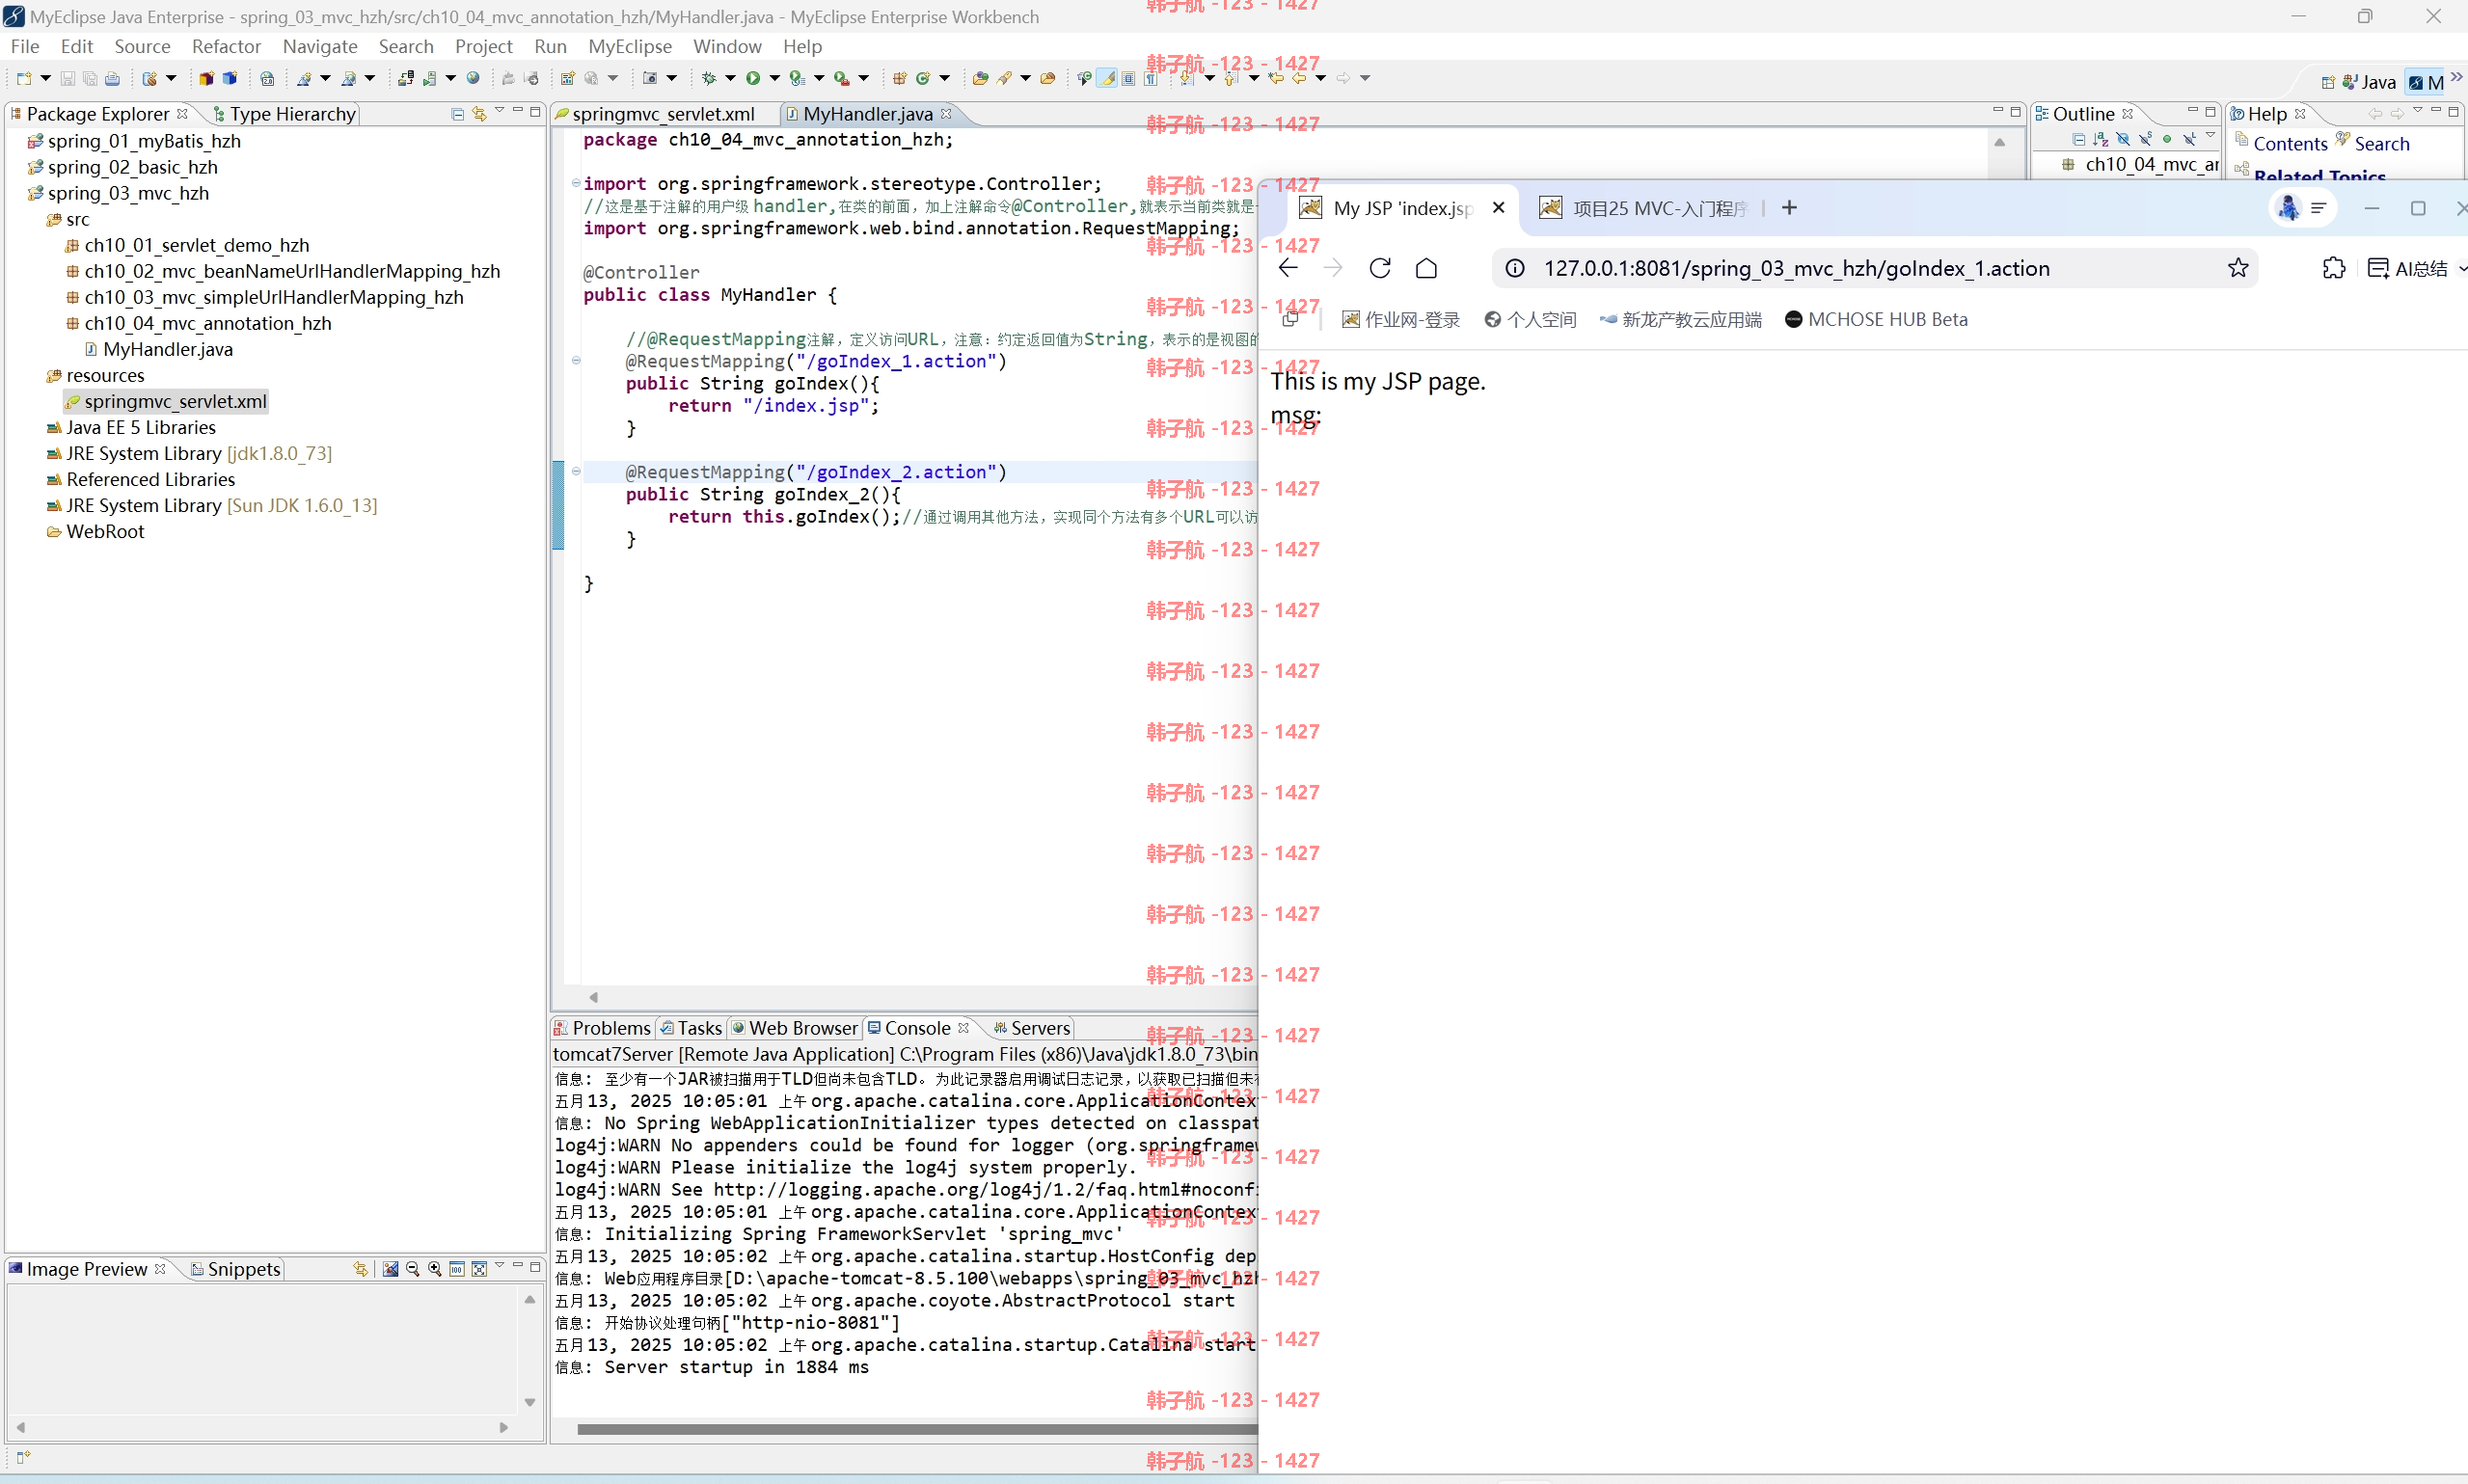This screenshot has height=1484, width=2468.
Task: Click the browser Home icon
Action: [x=1426, y=268]
